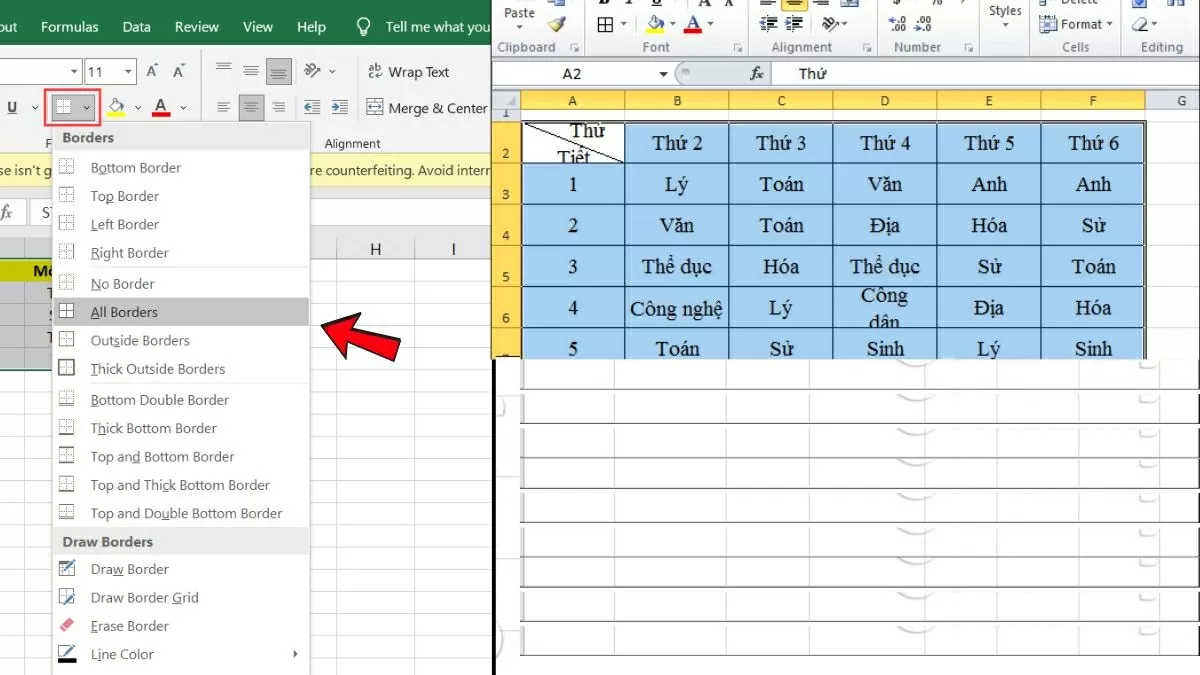Expand the Line Color submenu arrow
Image resolution: width=1200 pixels, height=675 pixels.
(295, 654)
